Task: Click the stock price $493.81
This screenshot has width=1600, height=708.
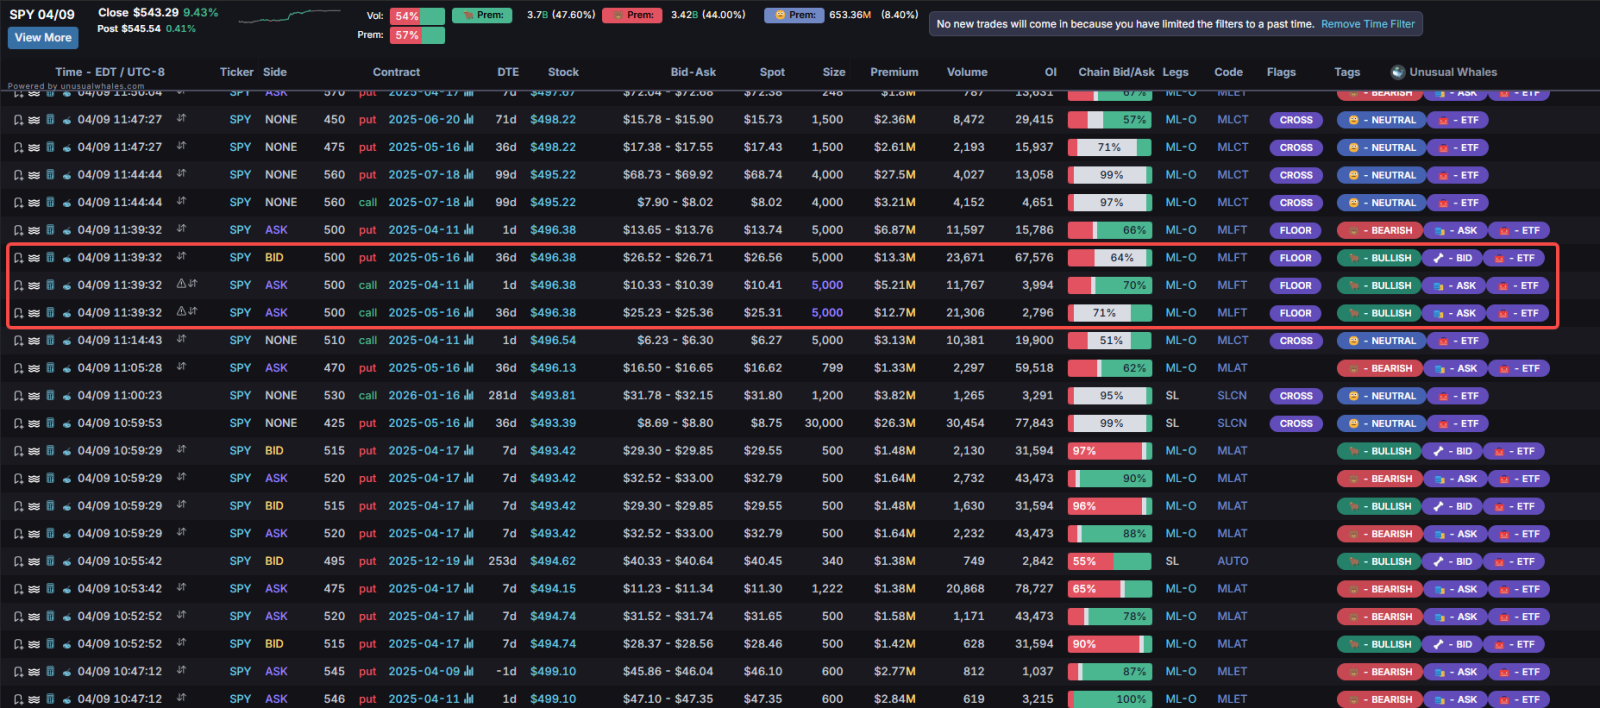Action: coord(553,396)
